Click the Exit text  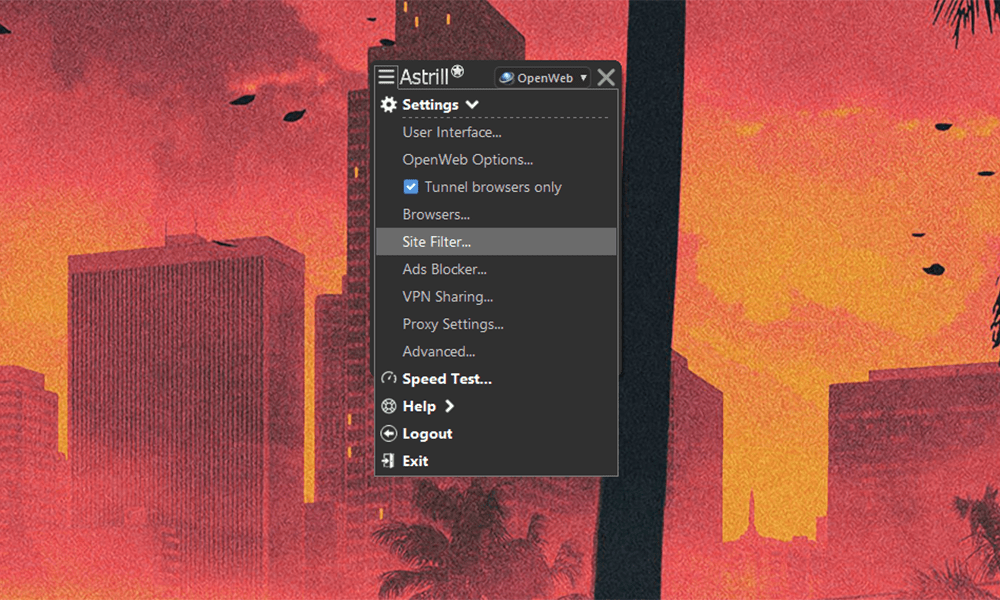(x=415, y=461)
